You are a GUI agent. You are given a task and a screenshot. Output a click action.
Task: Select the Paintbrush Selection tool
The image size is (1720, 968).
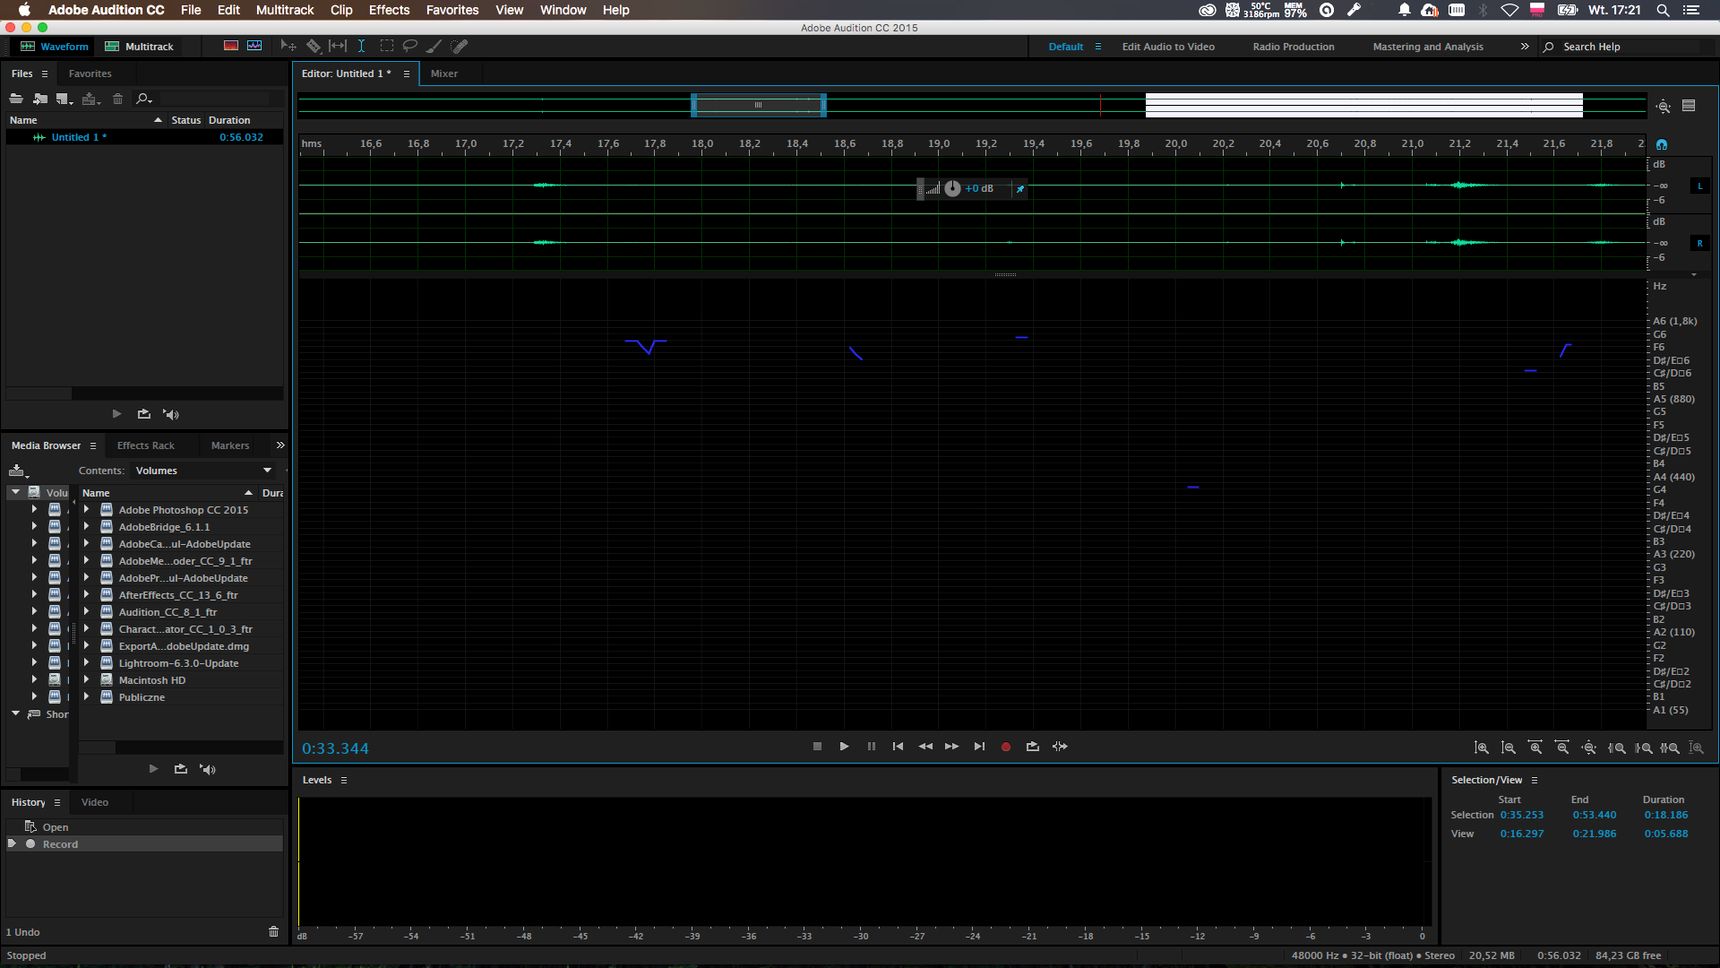click(x=434, y=46)
